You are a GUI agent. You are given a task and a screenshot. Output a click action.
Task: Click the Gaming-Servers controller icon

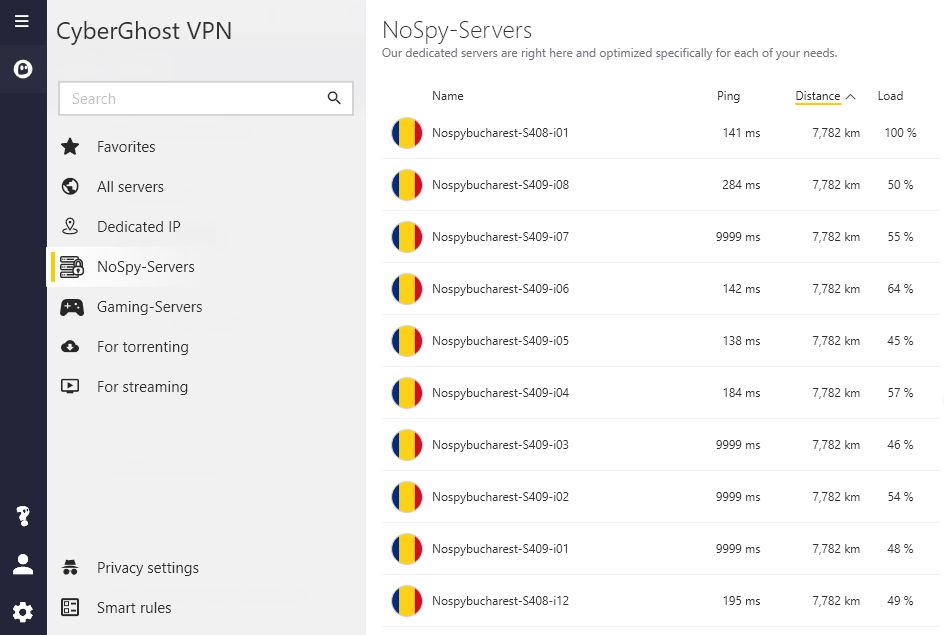[x=72, y=307]
